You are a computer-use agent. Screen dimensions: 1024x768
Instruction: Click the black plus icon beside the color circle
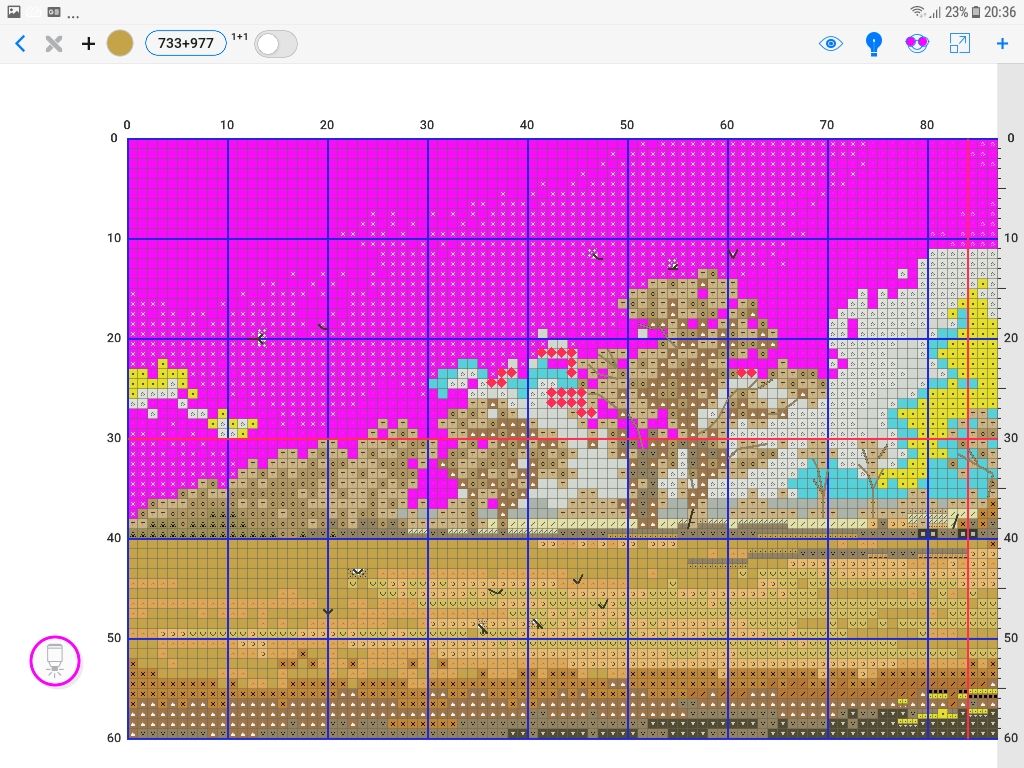(x=88, y=44)
